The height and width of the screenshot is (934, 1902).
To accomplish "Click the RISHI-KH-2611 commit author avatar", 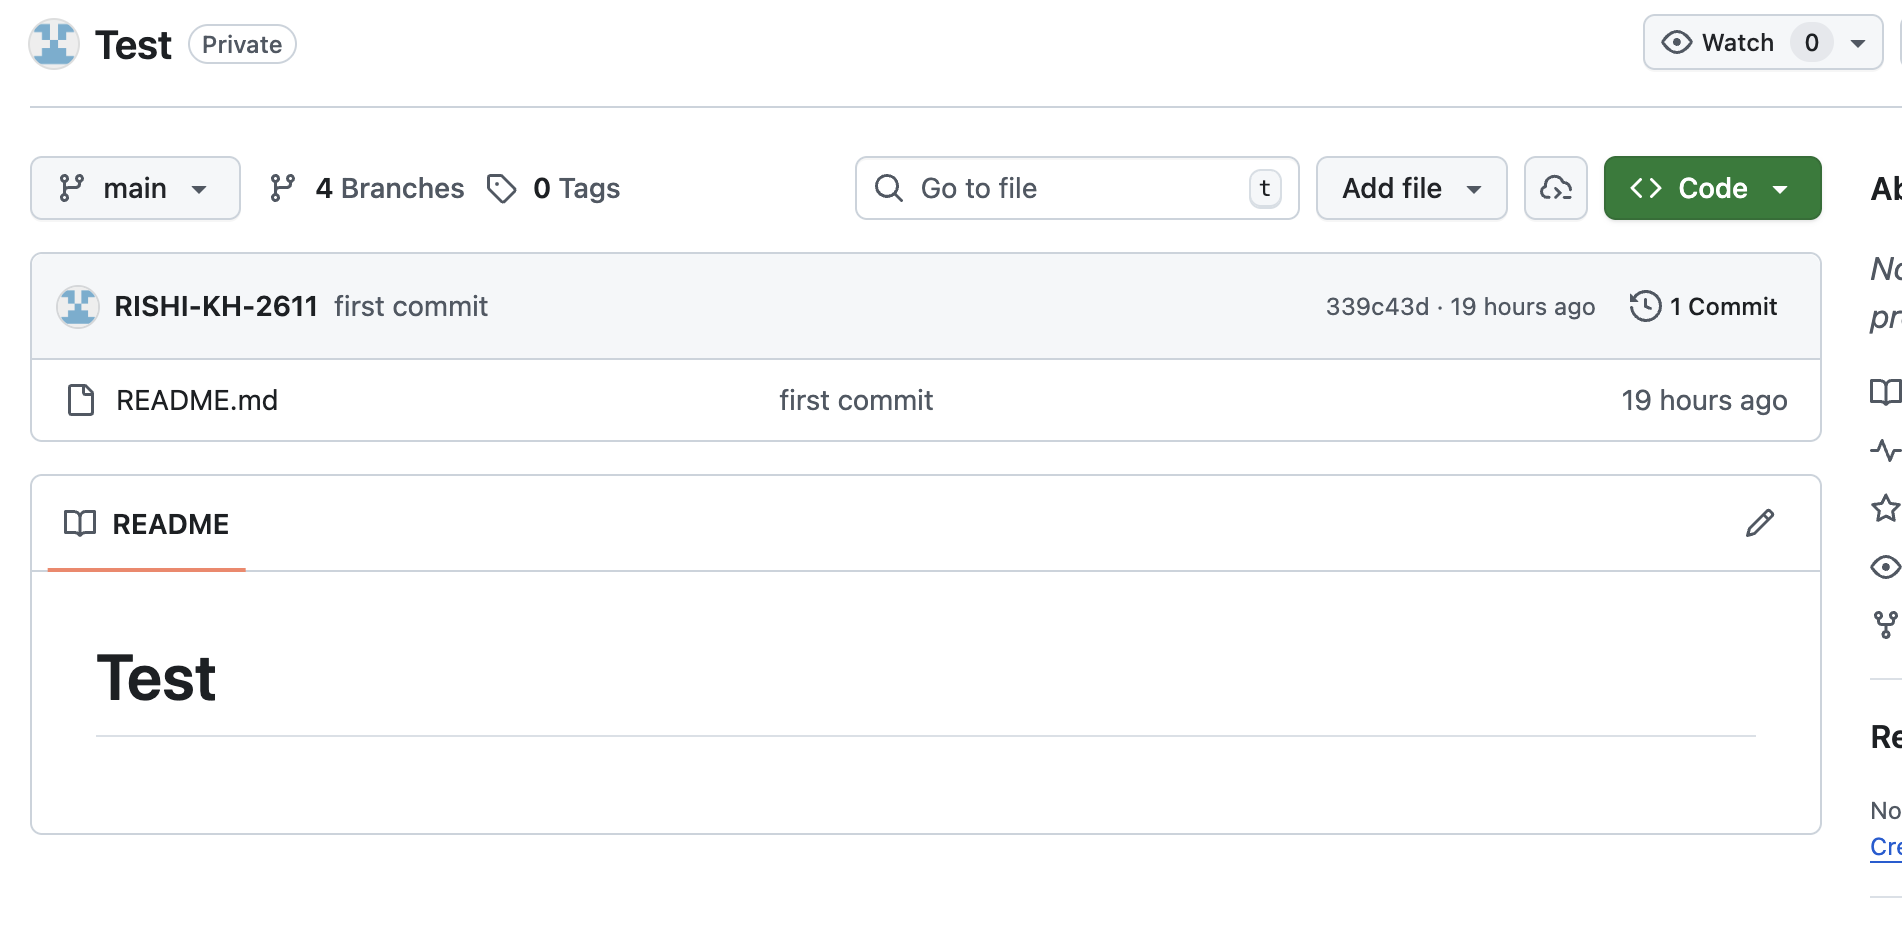I will (x=78, y=306).
